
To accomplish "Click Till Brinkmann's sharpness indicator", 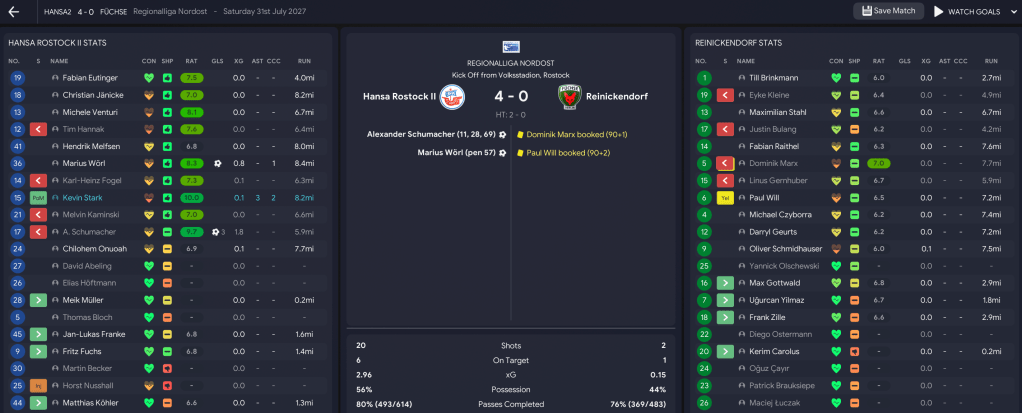I will pos(854,78).
